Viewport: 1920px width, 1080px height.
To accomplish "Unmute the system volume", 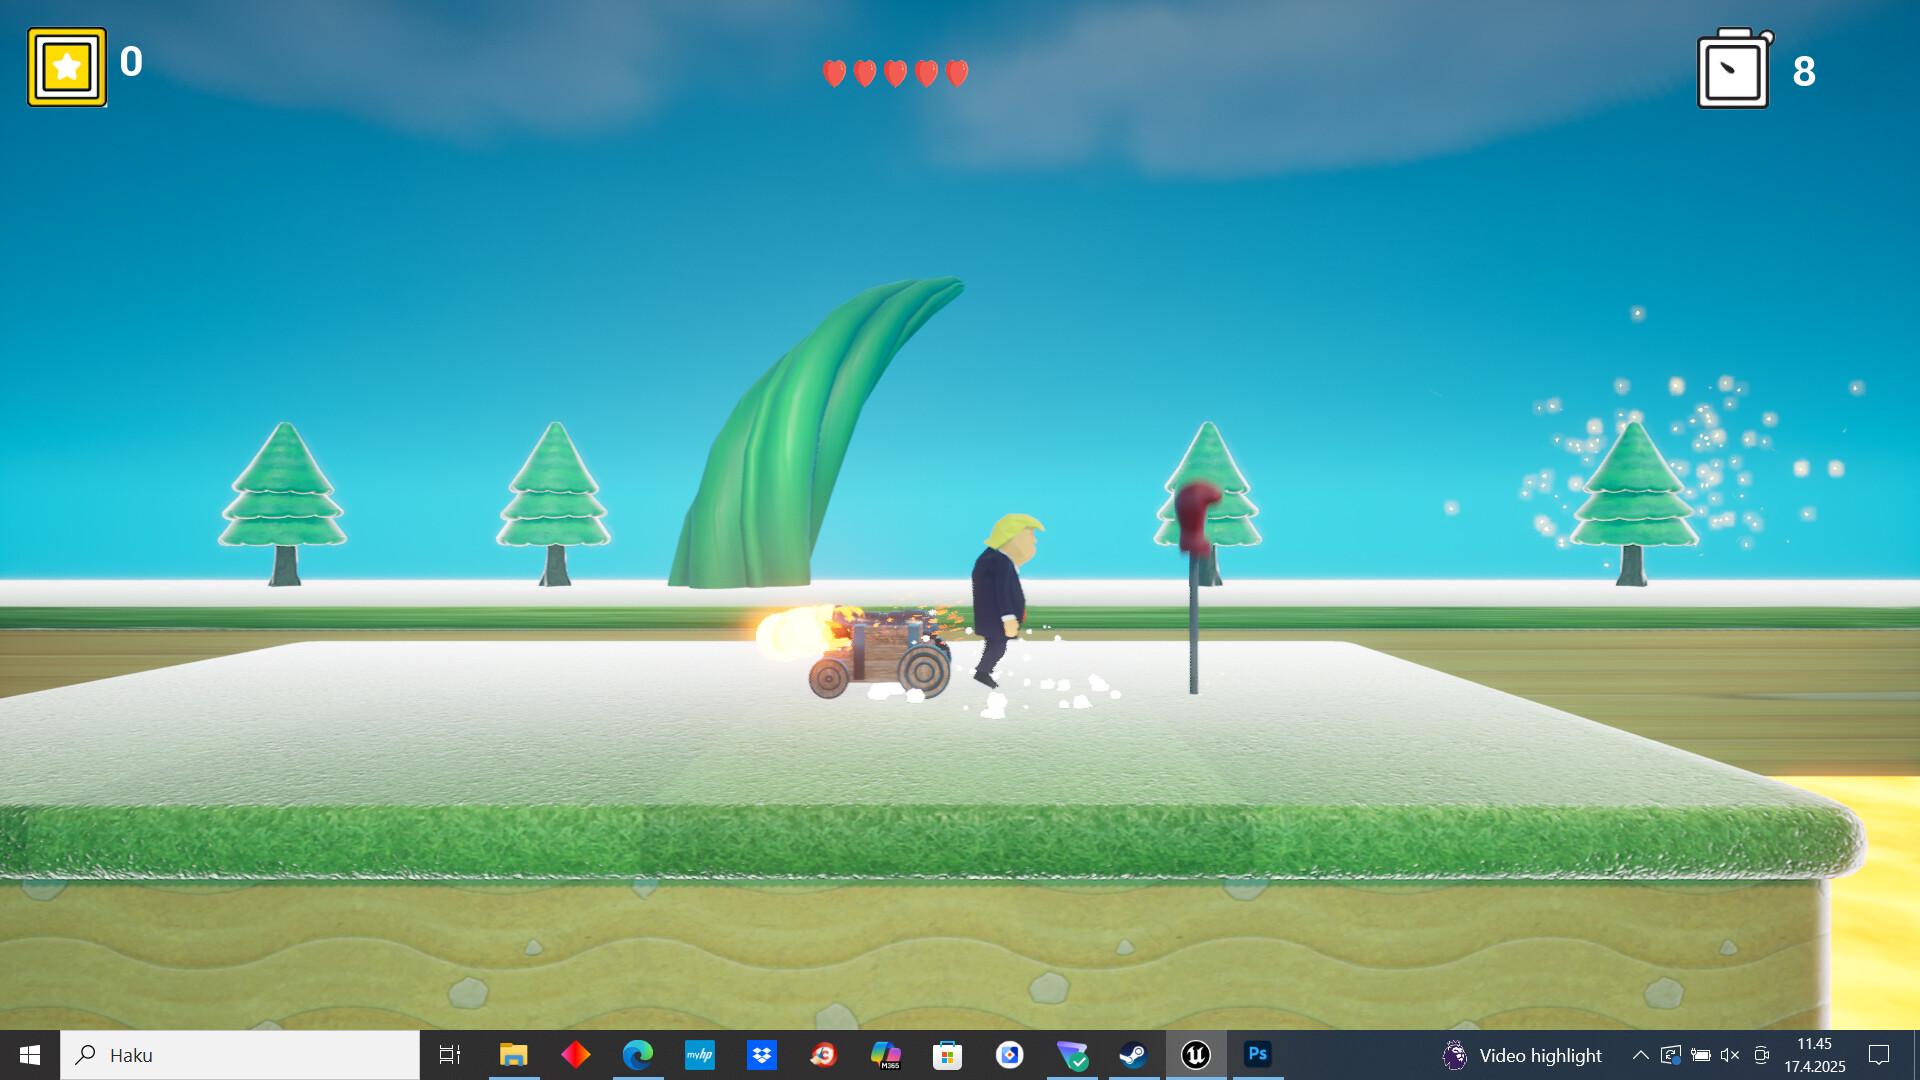I will pos(1729,1055).
